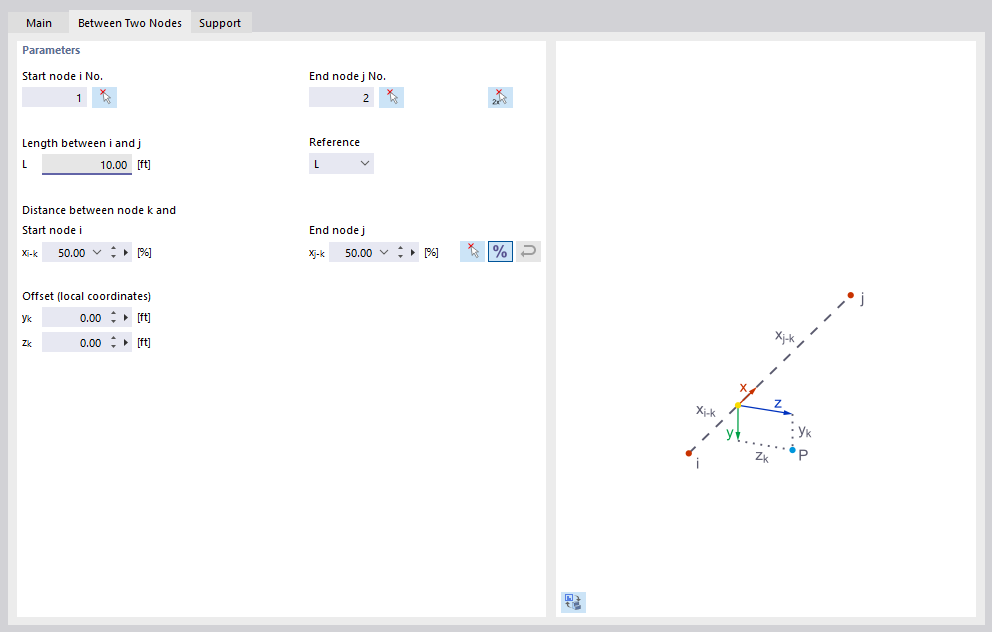Viewport: 992px width, 632px height.
Task: Open the Support tab
Action: 220,21
